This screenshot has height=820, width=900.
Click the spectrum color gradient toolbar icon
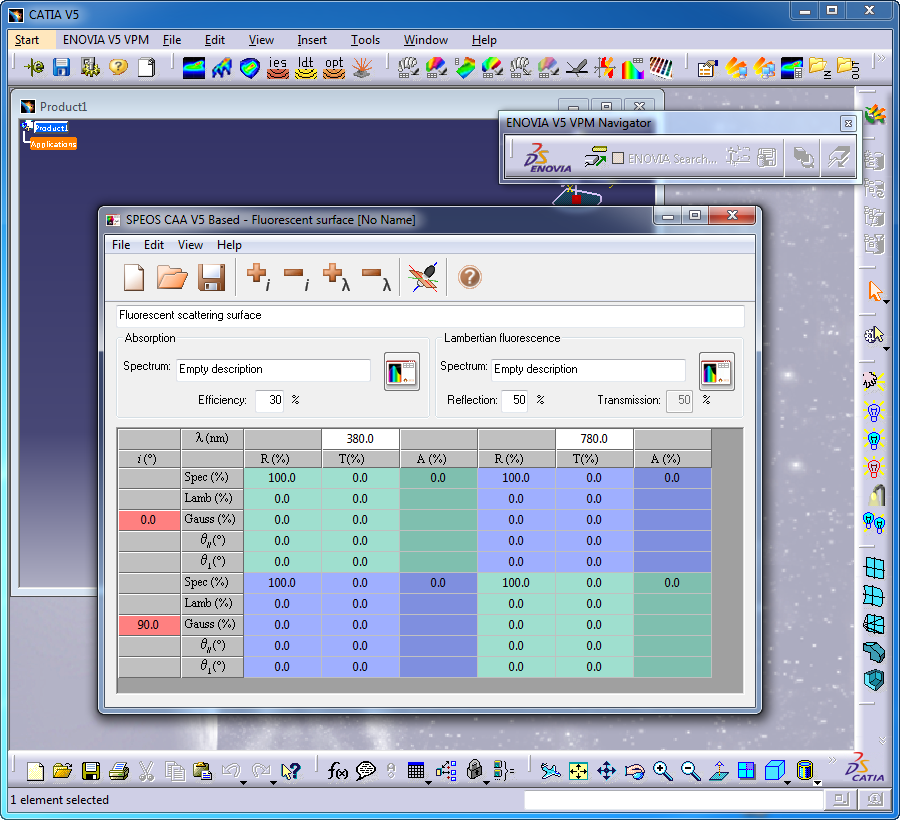click(x=632, y=68)
